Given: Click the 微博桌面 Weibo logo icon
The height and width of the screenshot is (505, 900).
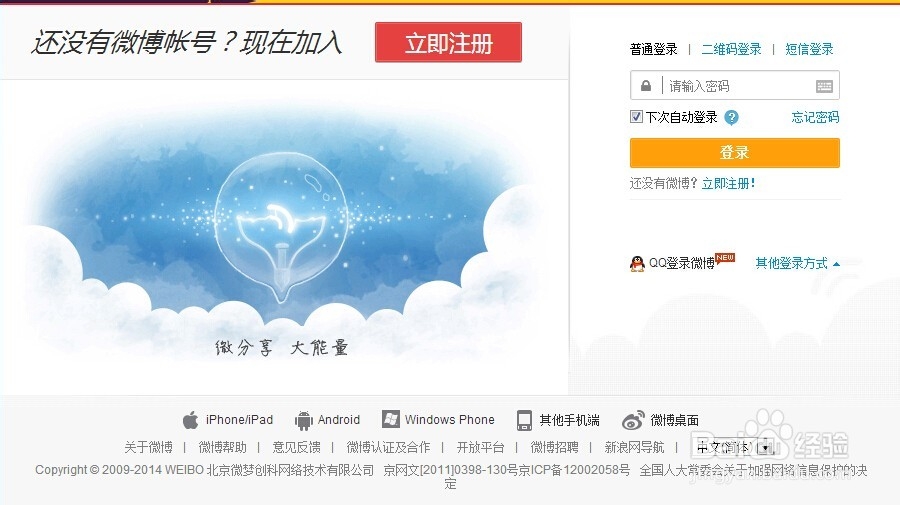Looking at the screenshot, I should pyautogui.click(x=633, y=421).
